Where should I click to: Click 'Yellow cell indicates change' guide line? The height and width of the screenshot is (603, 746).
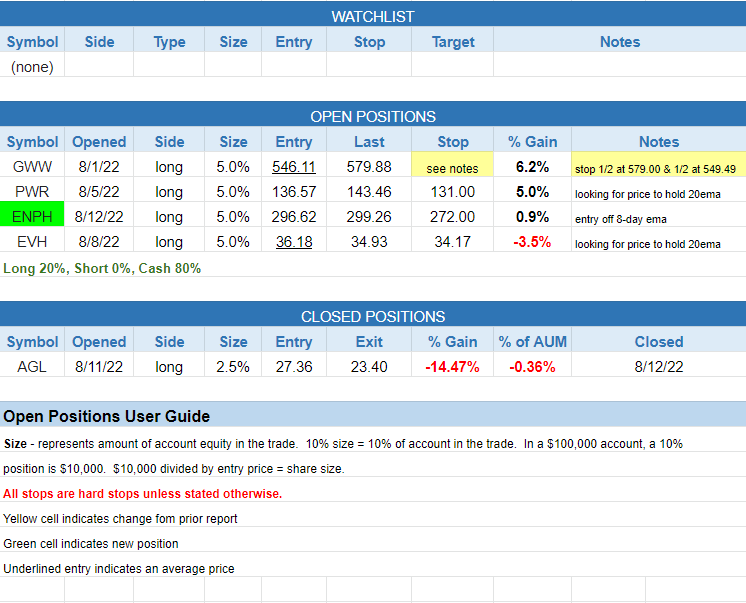tap(120, 519)
